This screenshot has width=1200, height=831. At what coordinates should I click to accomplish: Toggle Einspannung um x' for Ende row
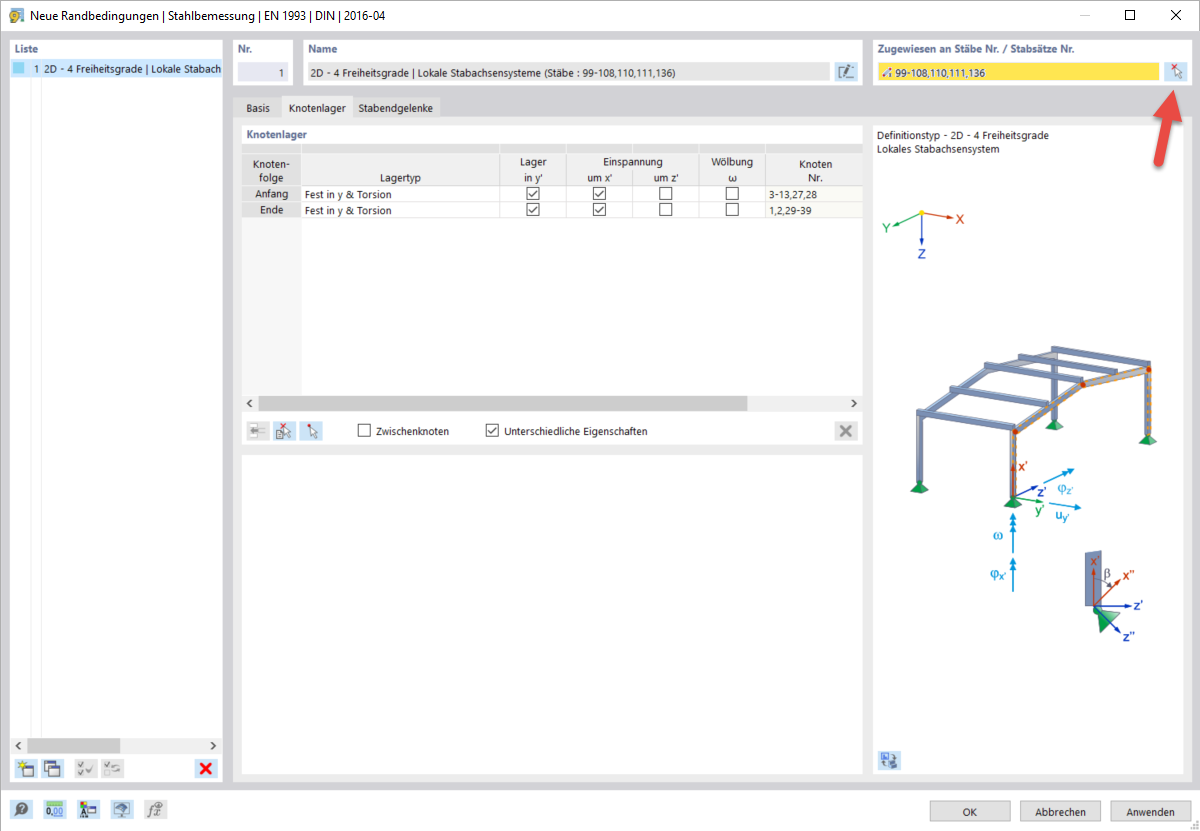[599, 210]
